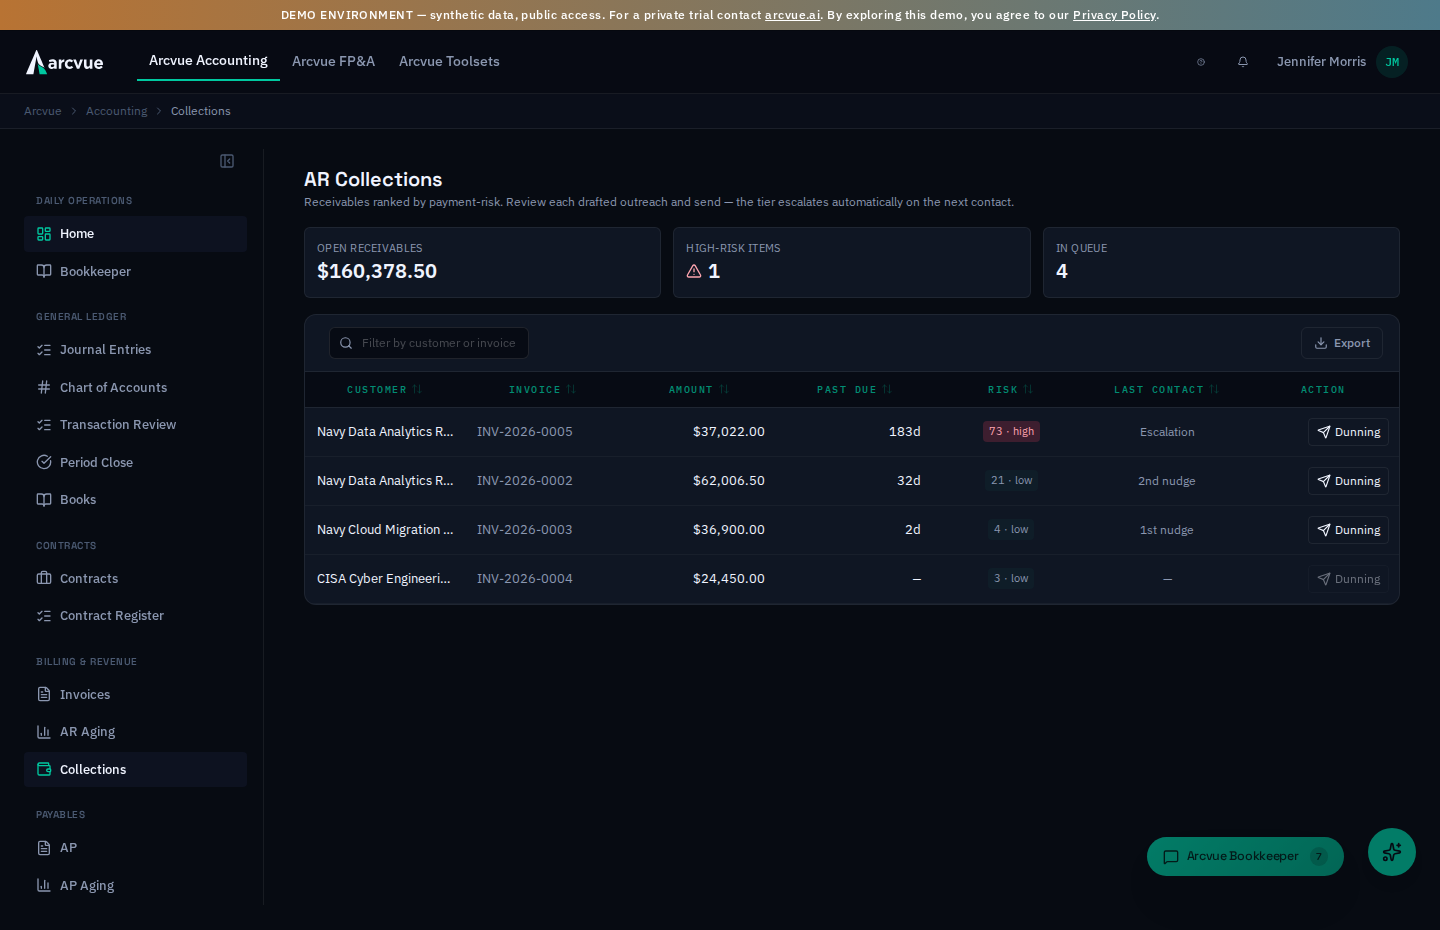Screen dimensions: 1440x930
Task: Focus the customer or invoice filter field
Action: (429, 343)
